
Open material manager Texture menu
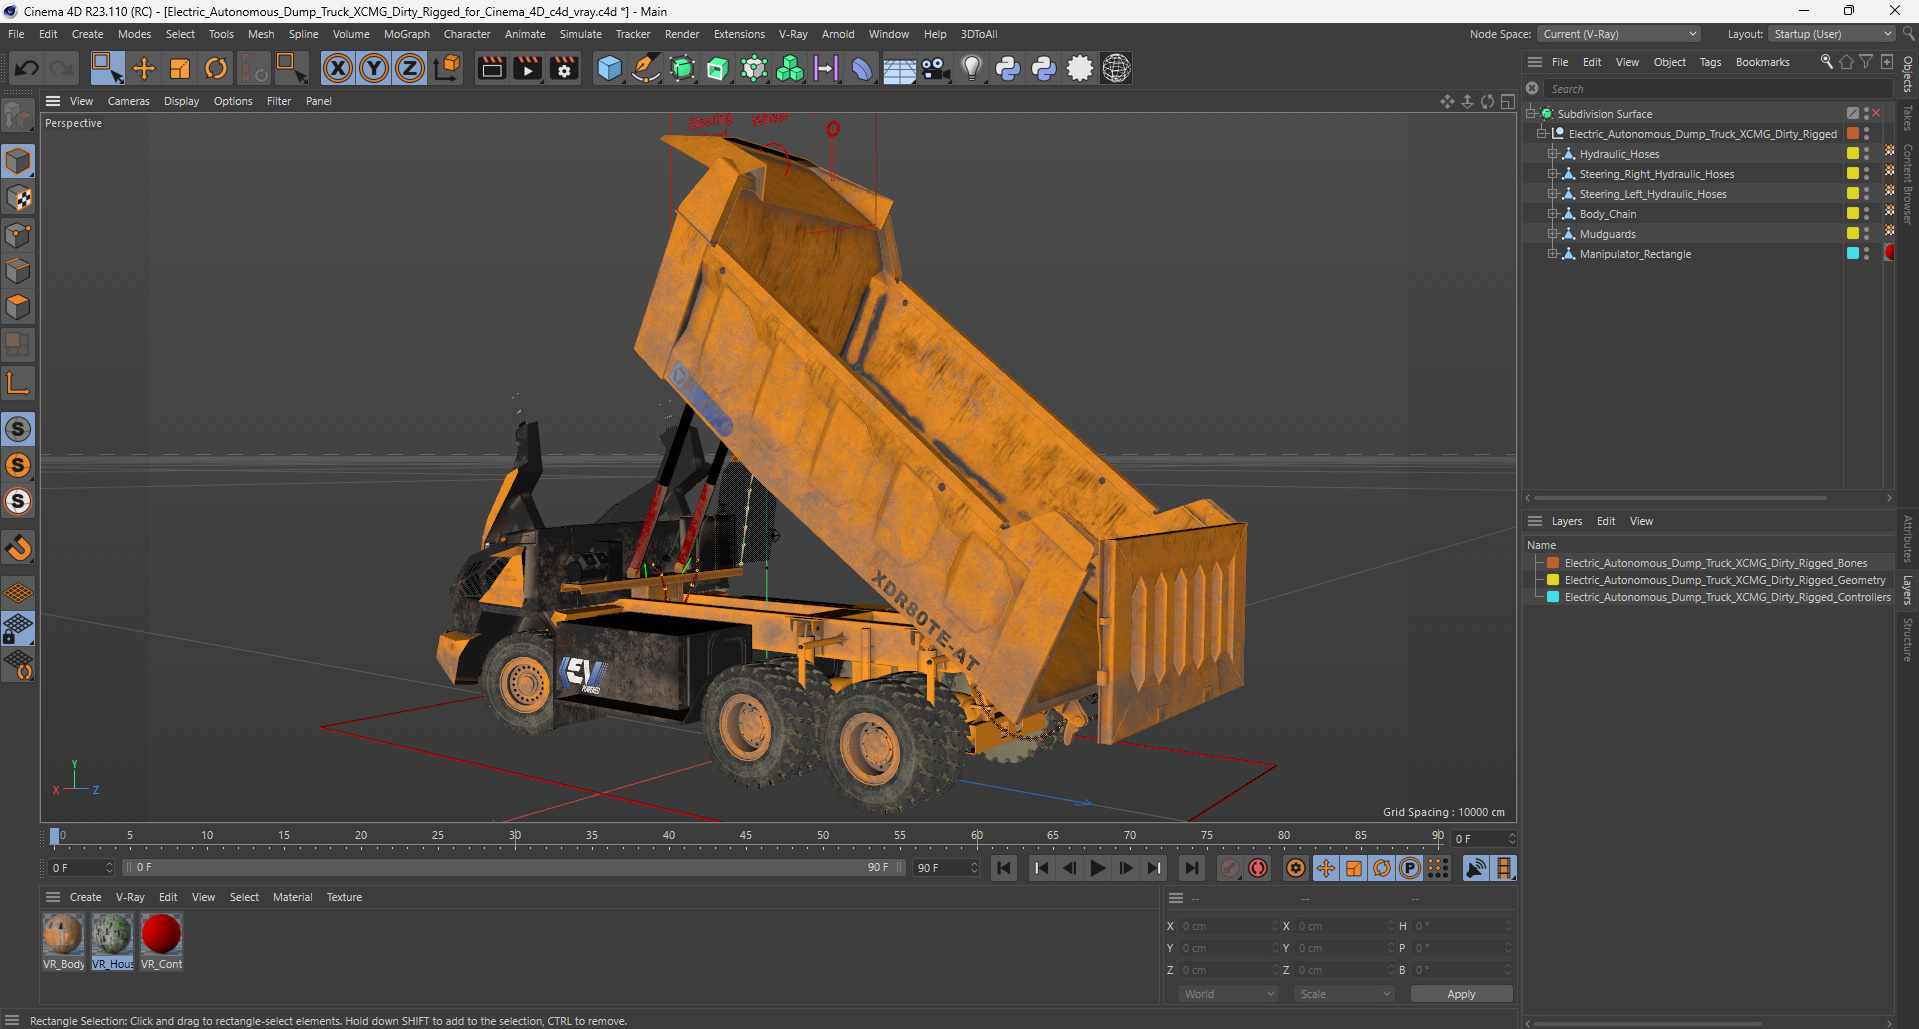point(344,897)
